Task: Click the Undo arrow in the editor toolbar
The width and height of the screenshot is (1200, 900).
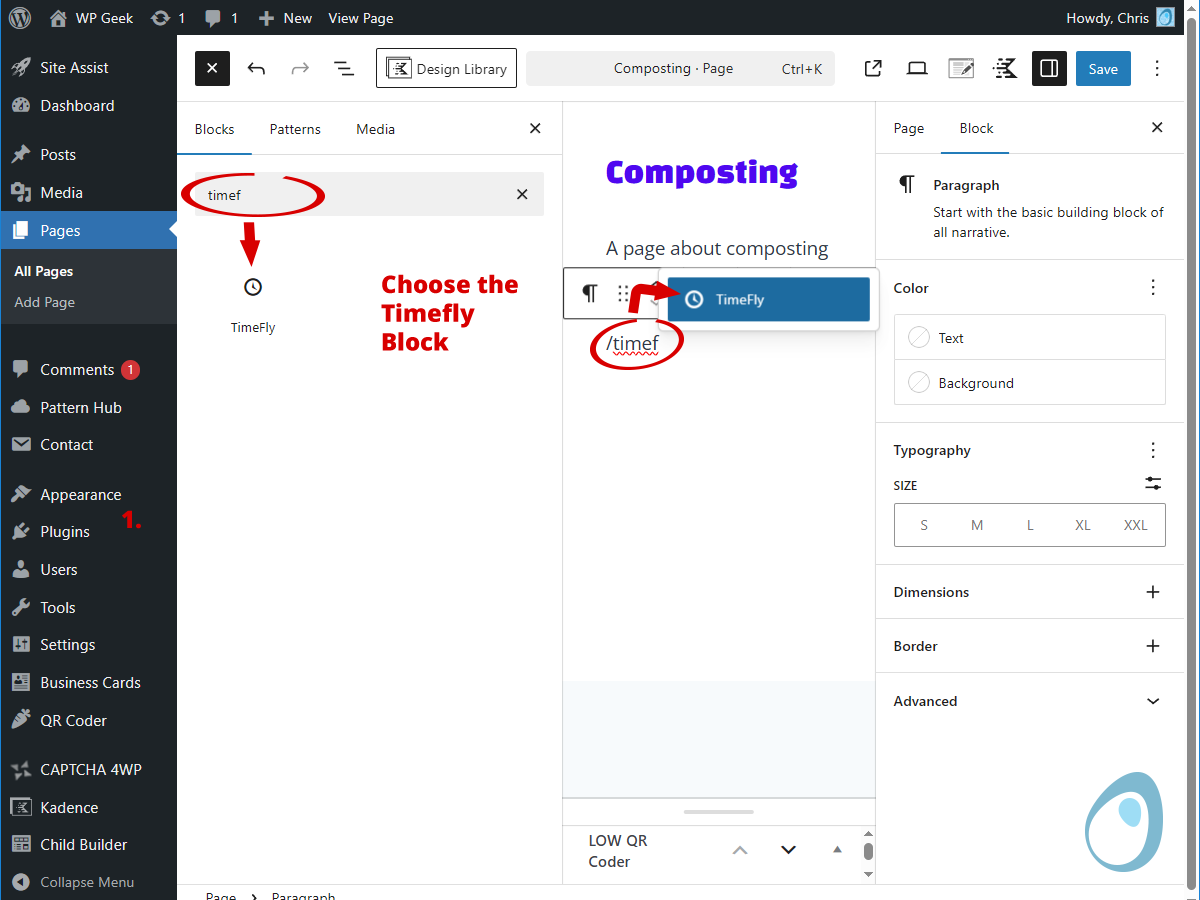Action: pos(256,68)
